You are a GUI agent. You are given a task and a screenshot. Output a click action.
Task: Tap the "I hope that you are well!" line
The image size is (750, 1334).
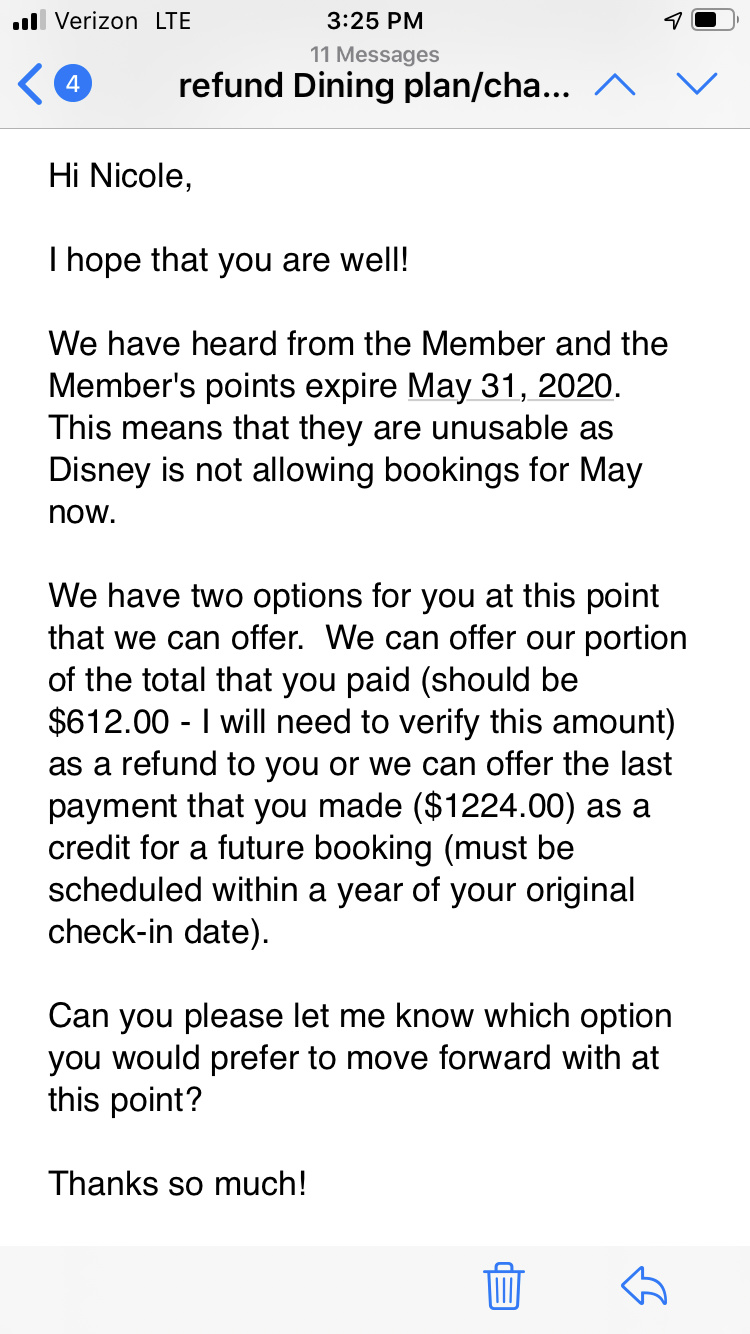[x=229, y=260]
